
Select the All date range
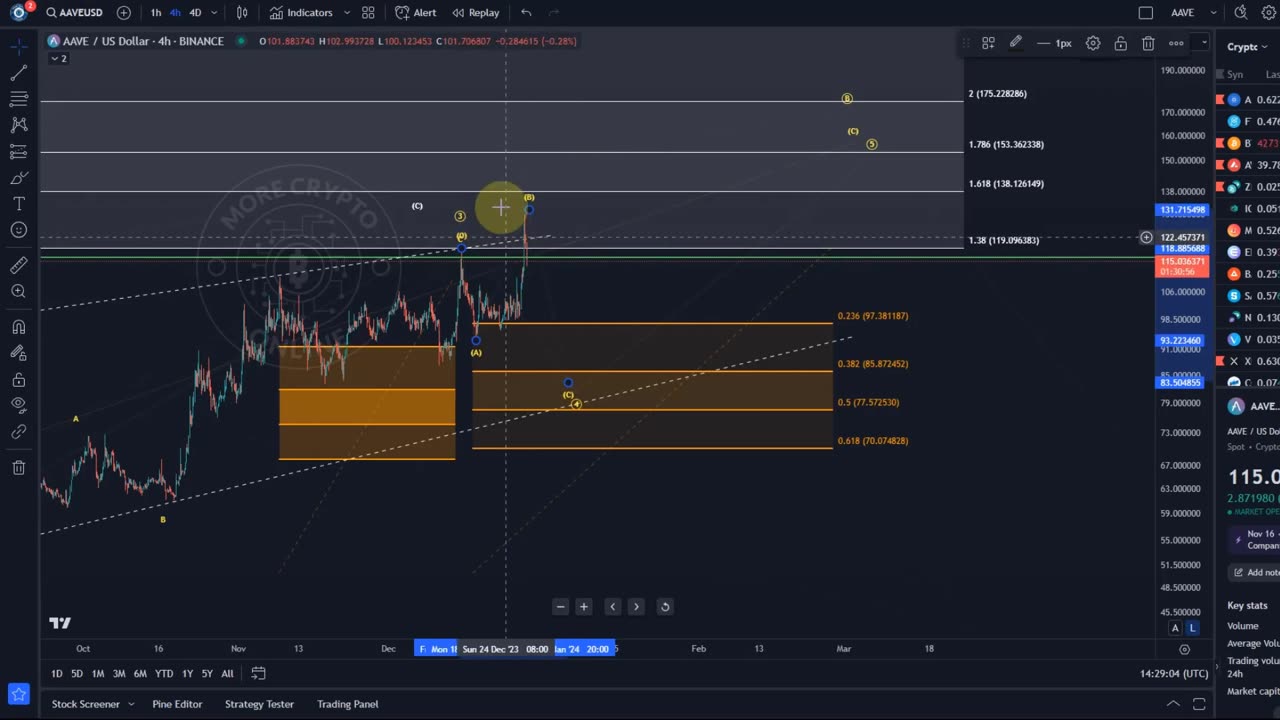coord(227,673)
